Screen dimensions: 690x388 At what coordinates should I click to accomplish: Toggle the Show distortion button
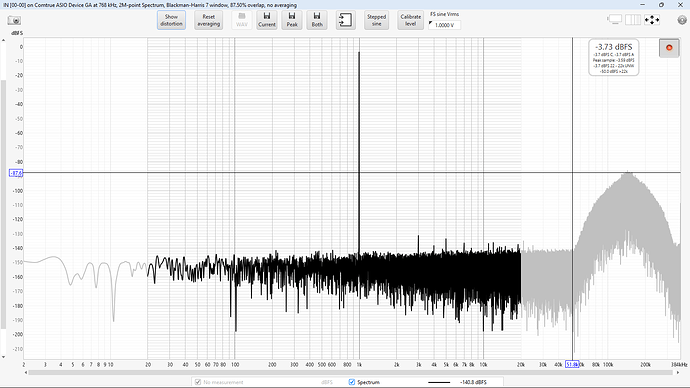171,20
